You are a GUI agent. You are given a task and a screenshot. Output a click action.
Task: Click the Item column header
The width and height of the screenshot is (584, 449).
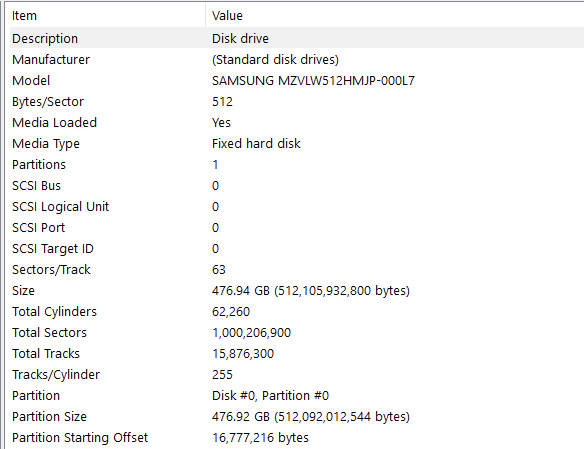[x=107, y=15]
